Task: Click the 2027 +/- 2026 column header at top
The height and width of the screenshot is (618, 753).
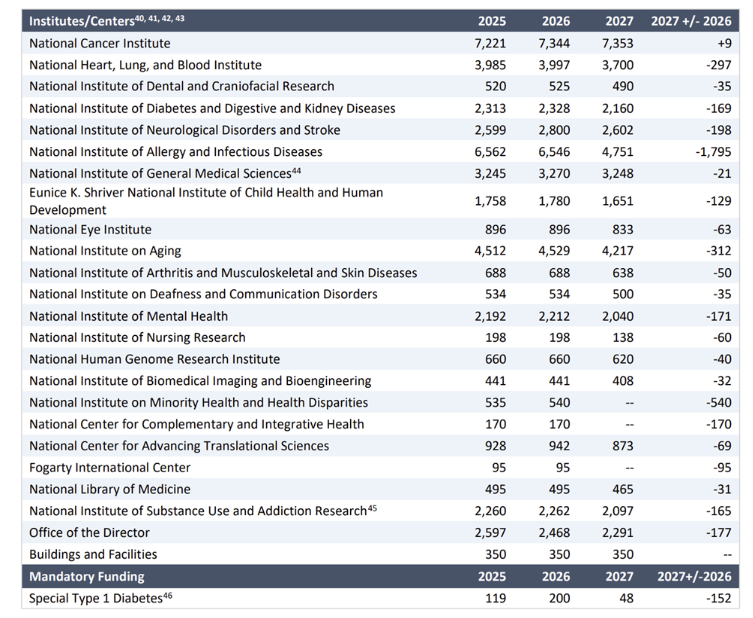Action: pyautogui.click(x=691, y=21)
